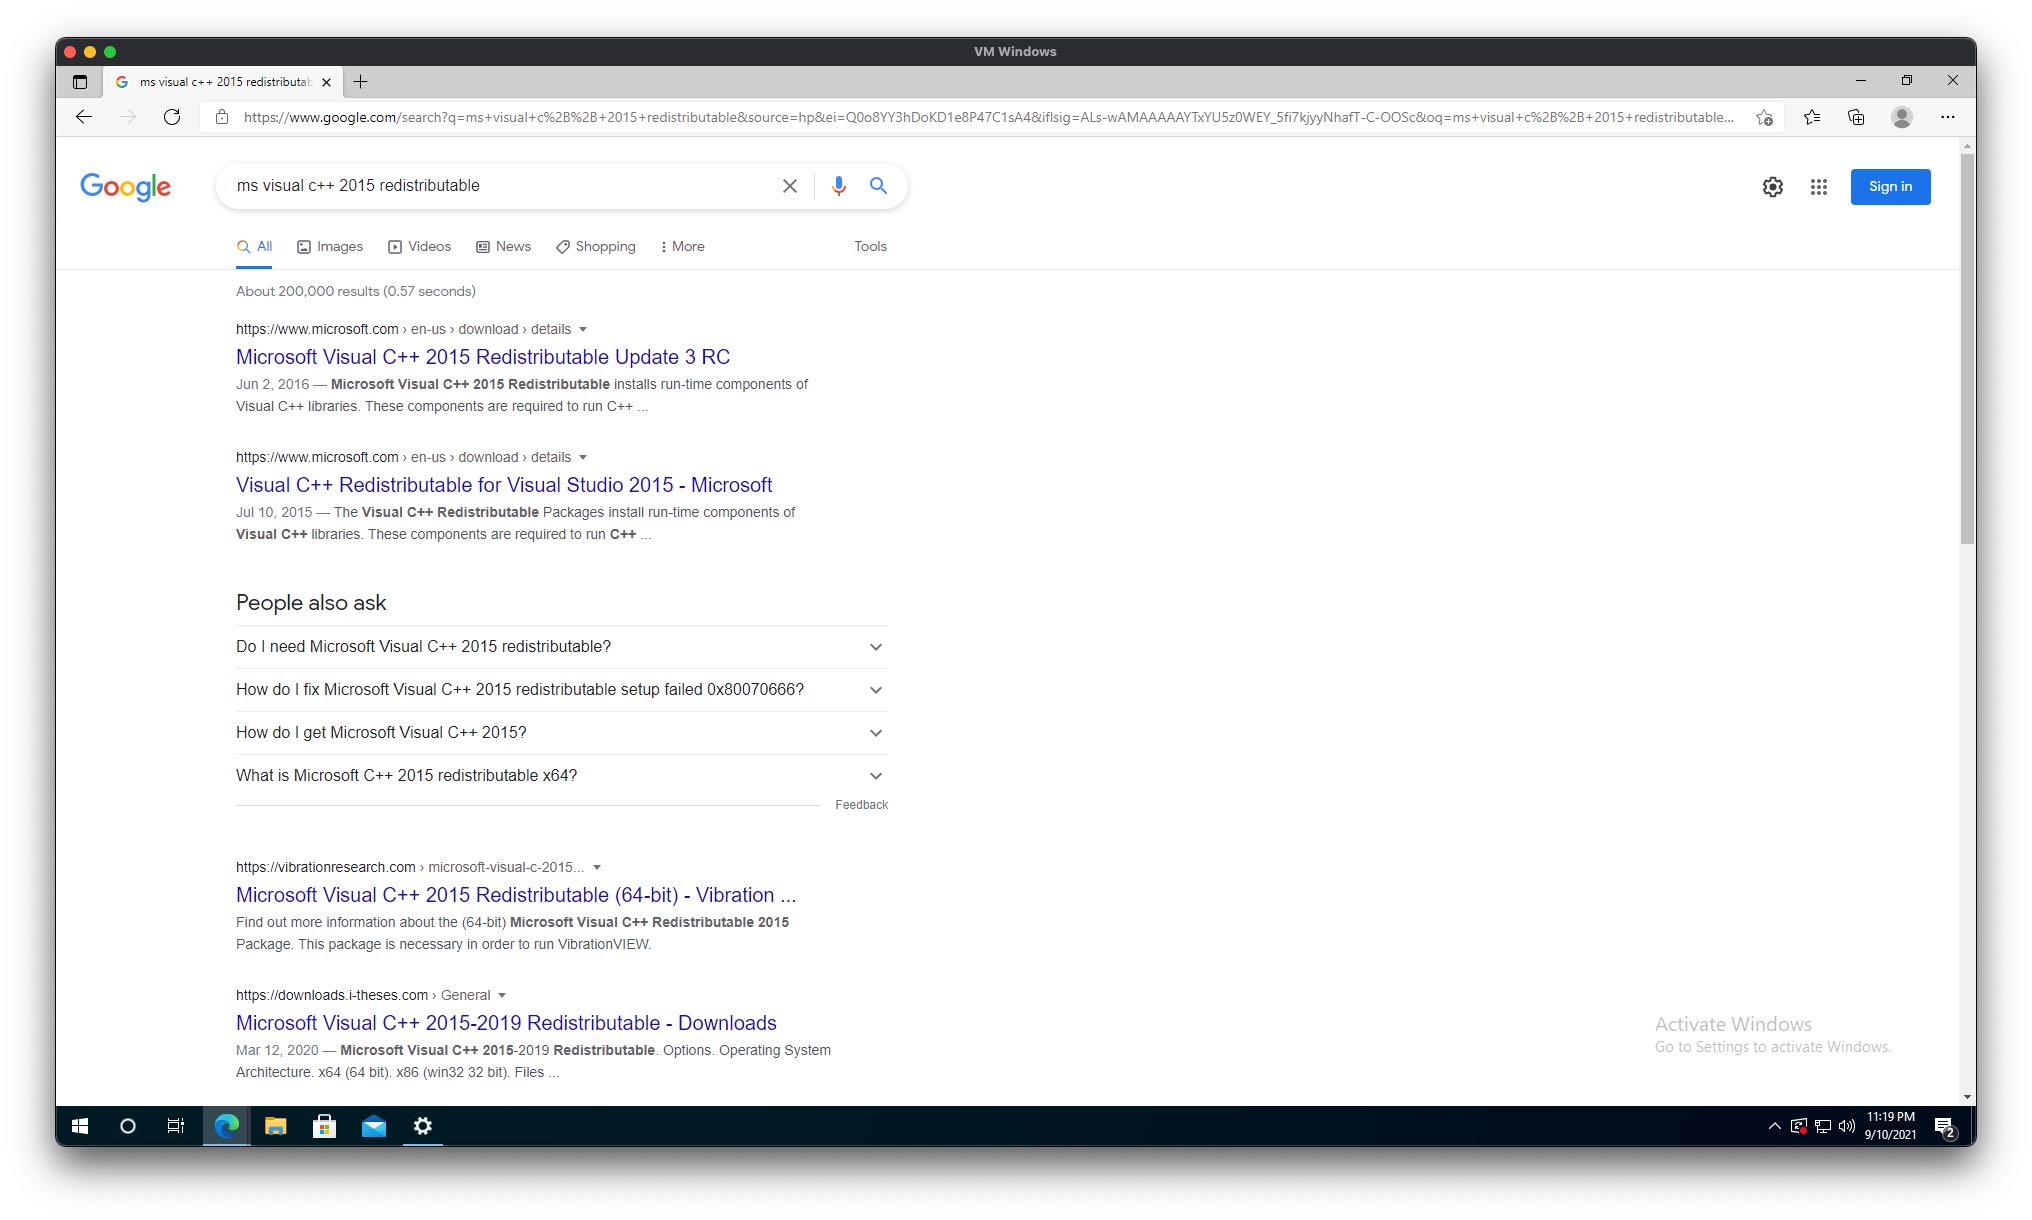Open the tab actions menu icon
The width and height of the screenshot is (2032, 1220).
tap(80, 82)
